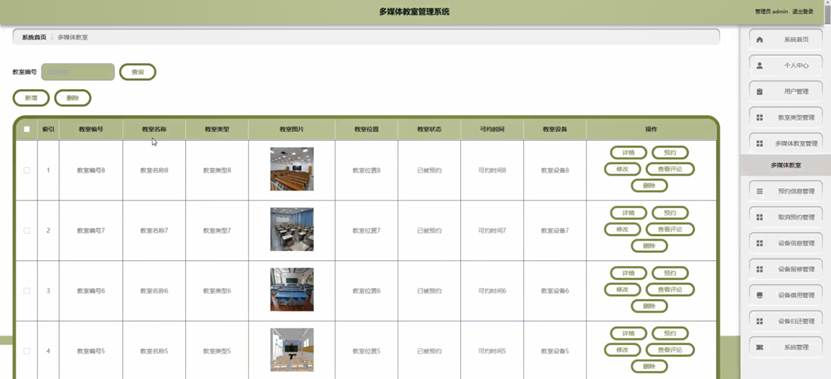The width and height of the screenshot is (831, 379).
Task: Click the icon beside 设备借用管理
Action: coord(759,295)
